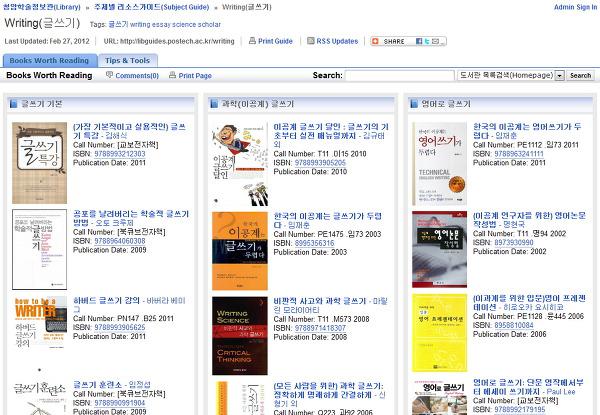Image resolution: width=600 pixels, height=415 pixels.
Task: Open 글쓰기 훈련소 book cover thumbnail
Action: point(39,397)
